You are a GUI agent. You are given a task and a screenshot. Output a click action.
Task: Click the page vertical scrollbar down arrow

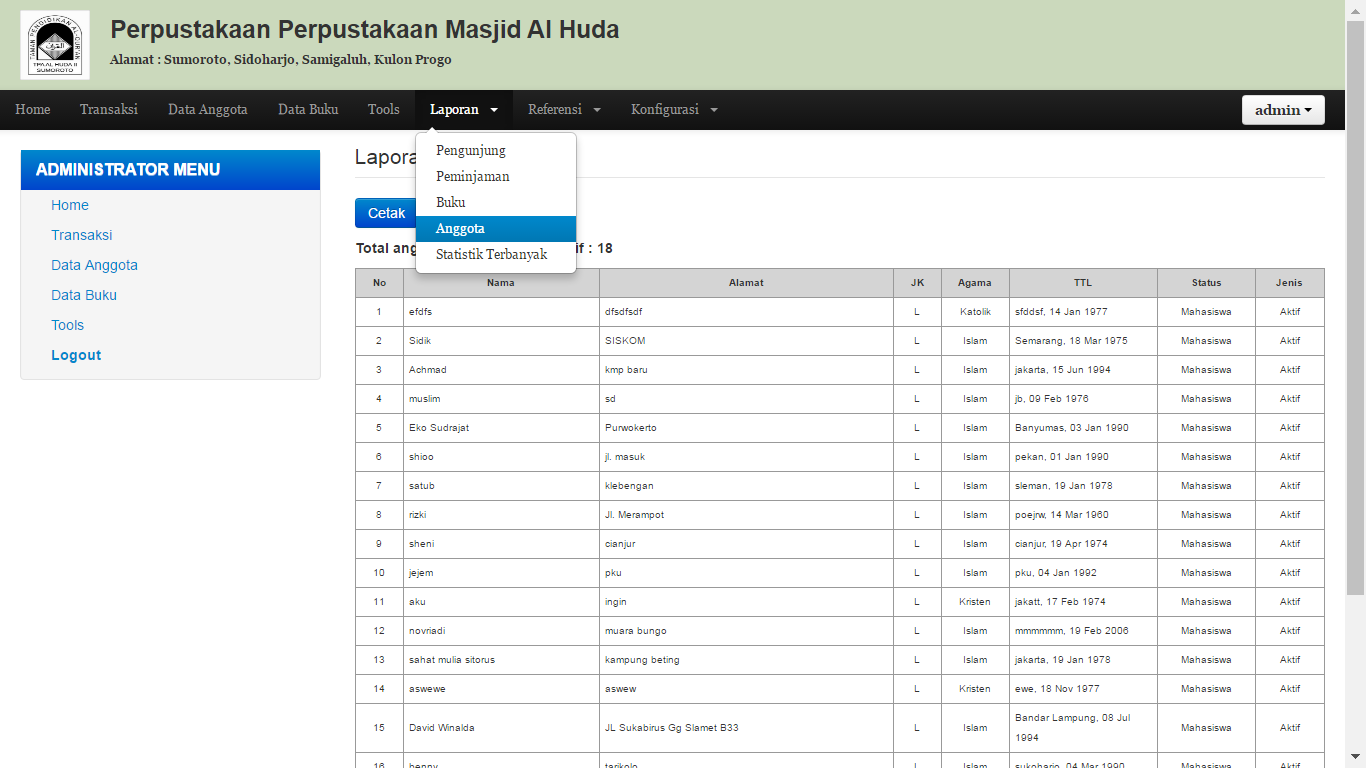[1355, 757]
